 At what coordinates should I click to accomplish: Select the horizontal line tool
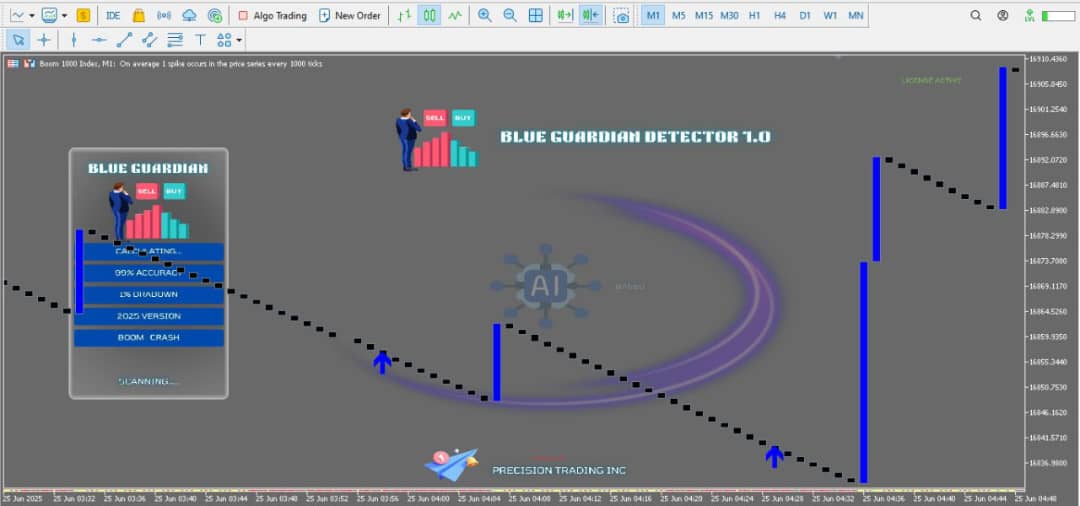[x=99, y=40]
